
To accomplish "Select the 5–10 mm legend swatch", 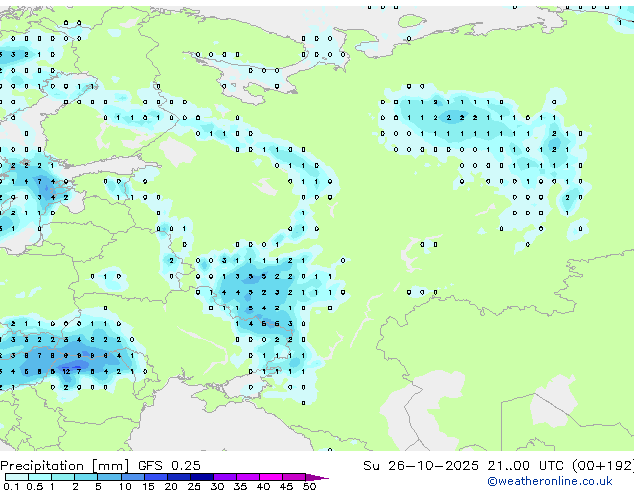I will [110, 477].
